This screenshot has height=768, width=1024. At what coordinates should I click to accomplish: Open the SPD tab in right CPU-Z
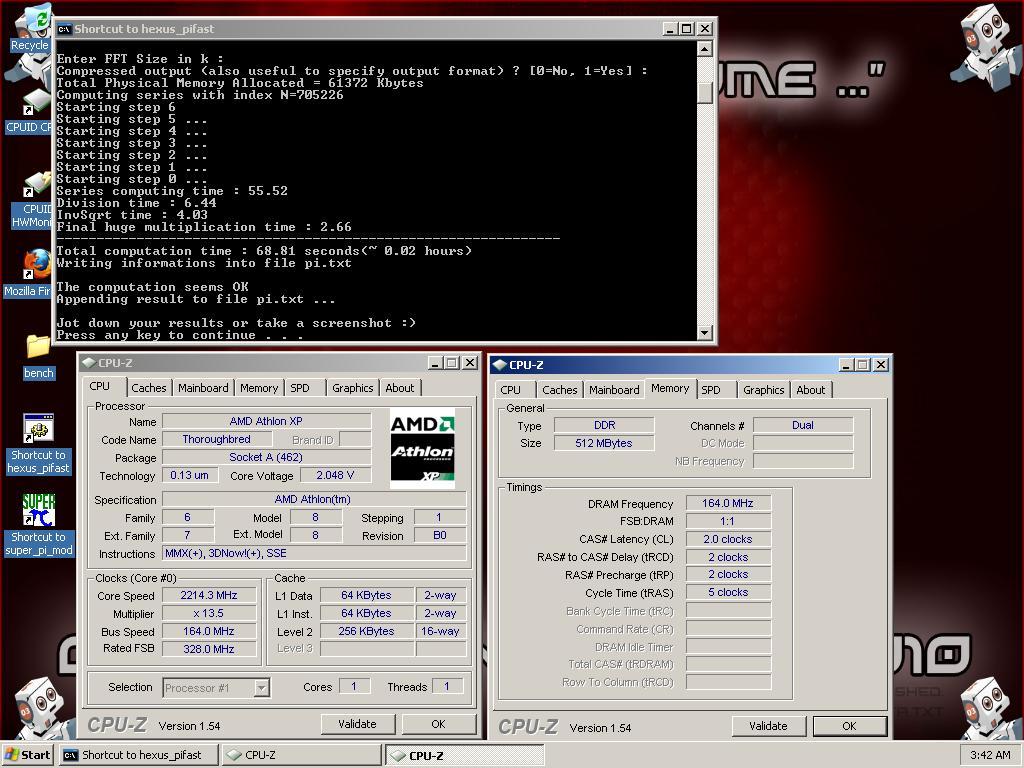(x=716, y=390)
